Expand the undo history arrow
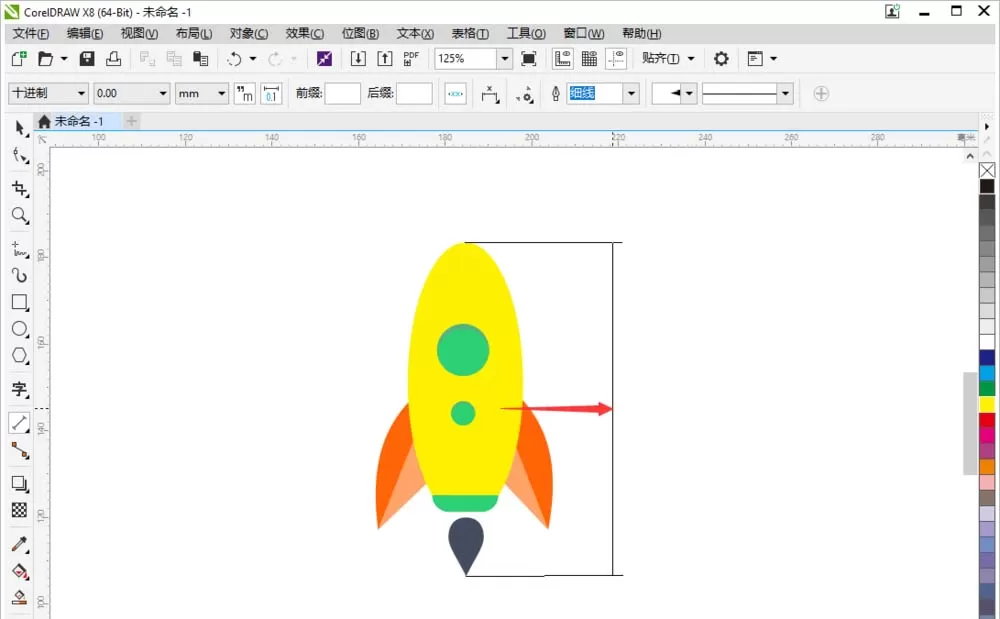Viewport: 1000px width, 619px height. click(253, 59)
